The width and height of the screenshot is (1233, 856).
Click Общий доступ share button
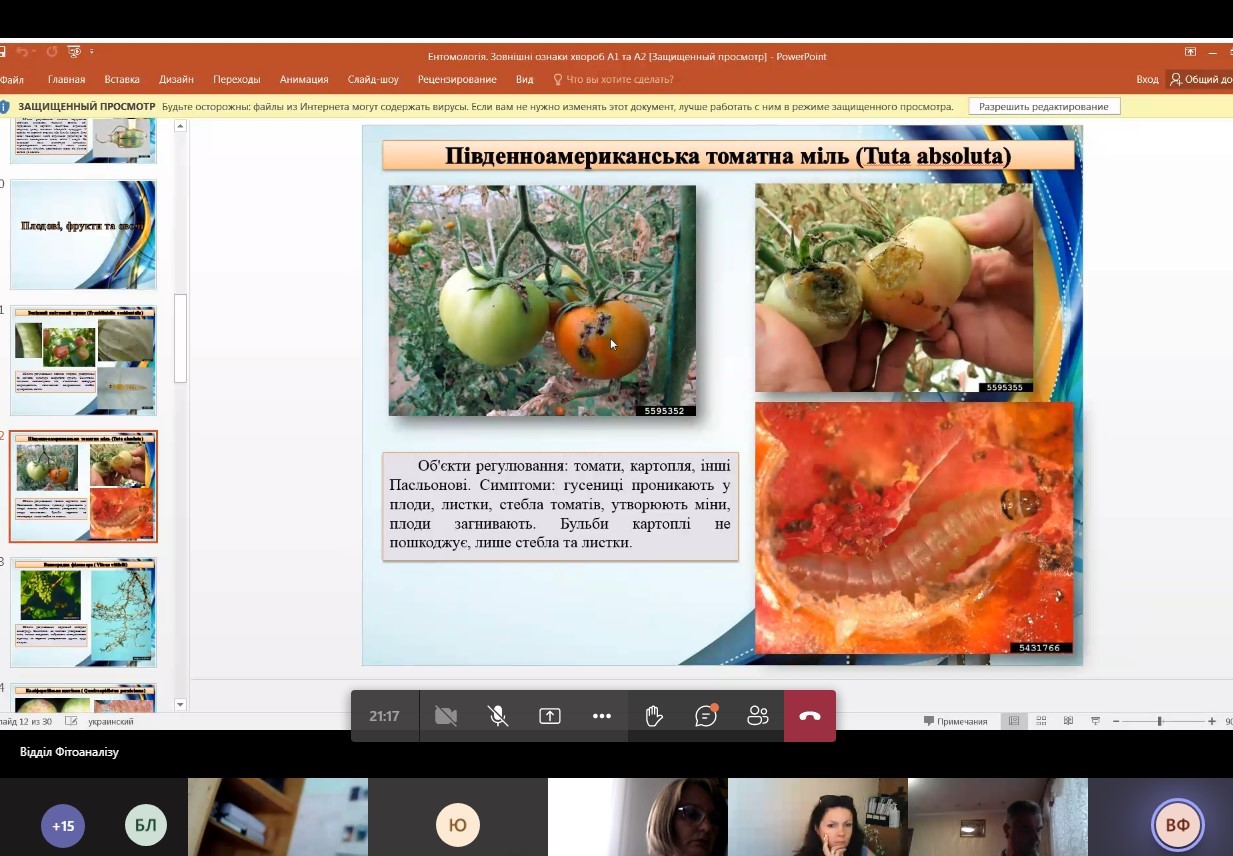pos(1200,80)
